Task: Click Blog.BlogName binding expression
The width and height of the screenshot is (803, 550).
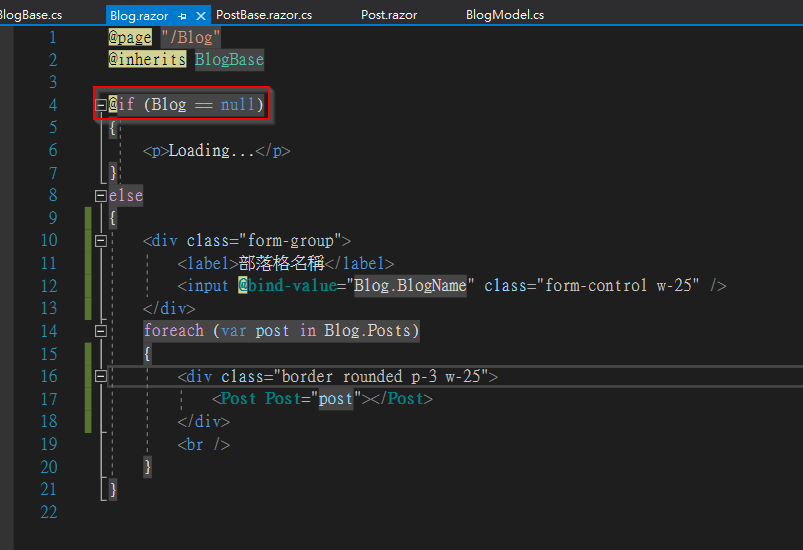Action: pos(410,285)
